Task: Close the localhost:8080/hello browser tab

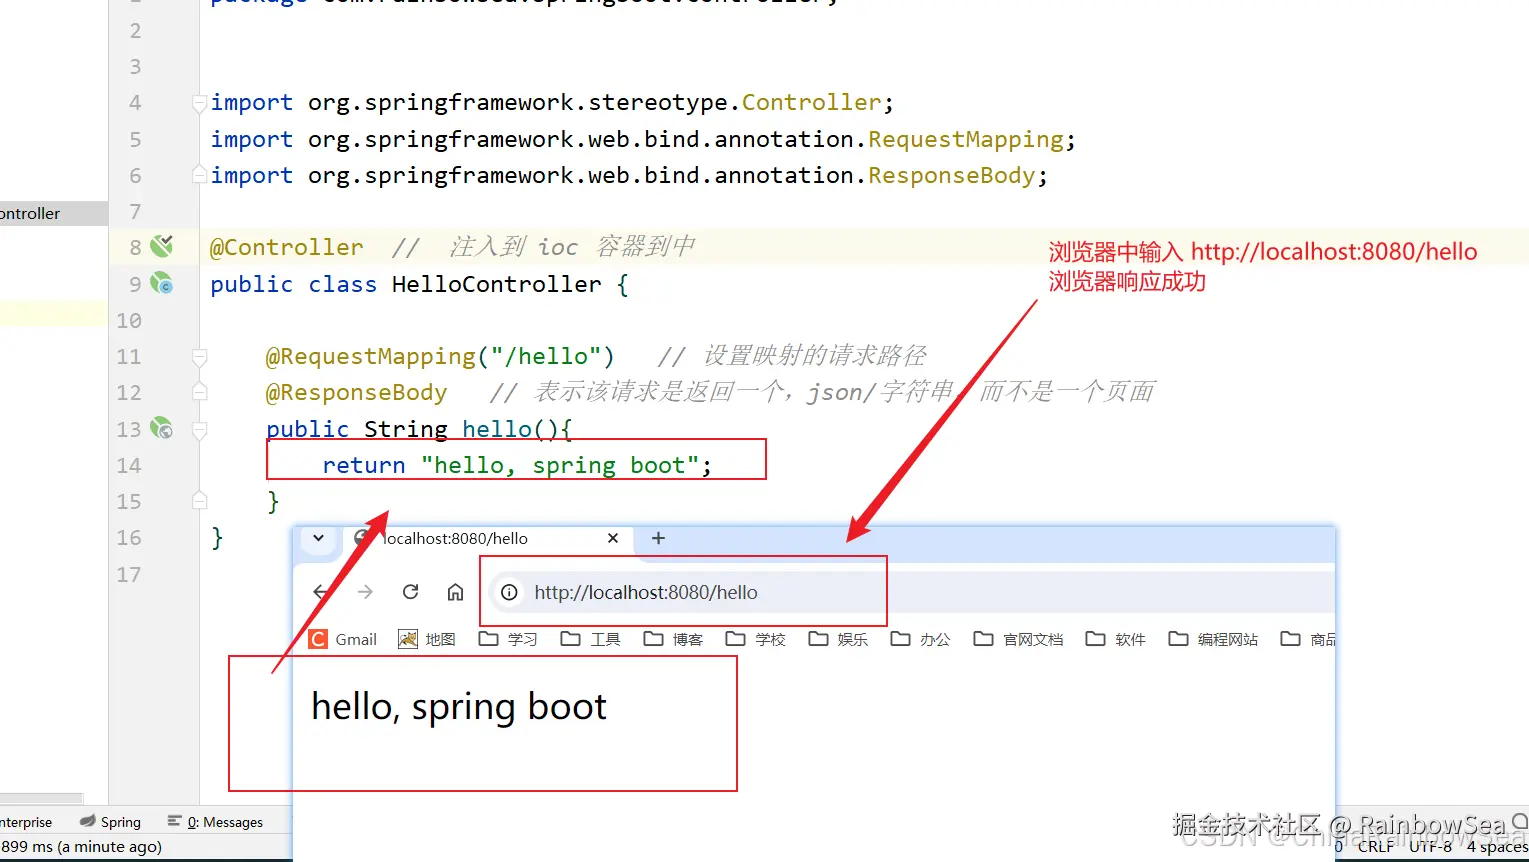Action: coord(613,538)
